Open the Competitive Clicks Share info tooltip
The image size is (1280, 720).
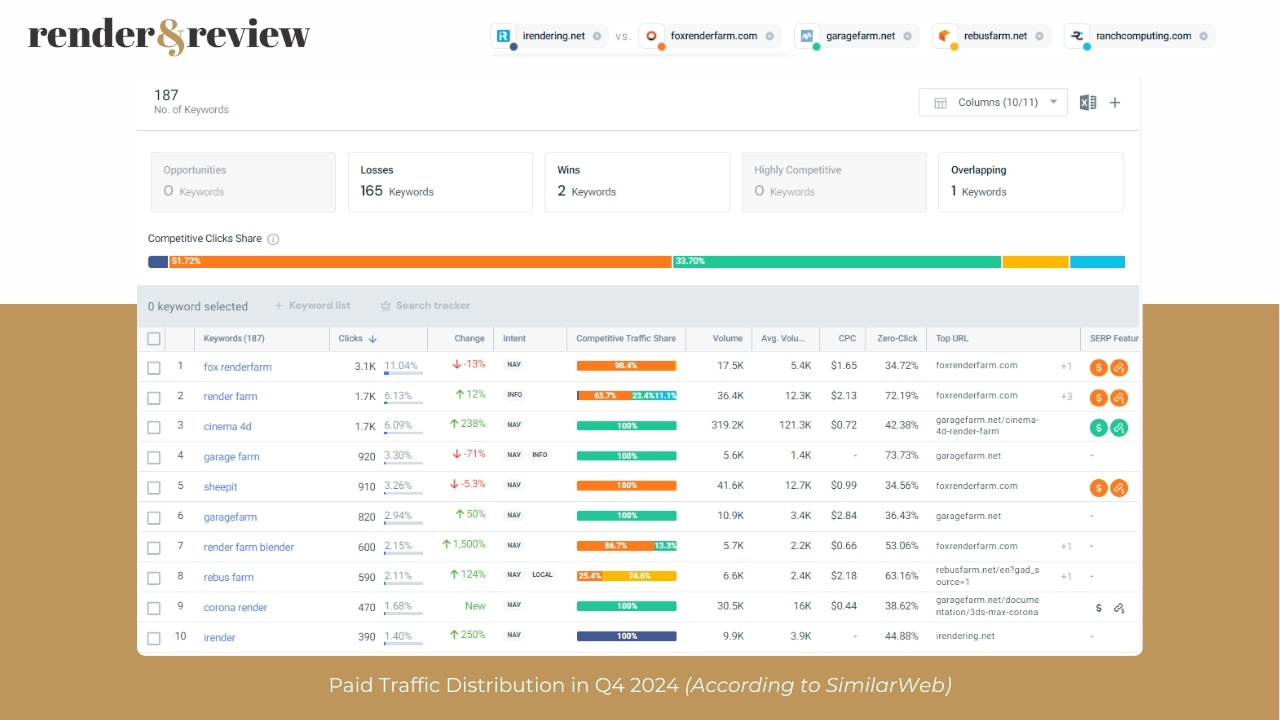tap(273, 239)
